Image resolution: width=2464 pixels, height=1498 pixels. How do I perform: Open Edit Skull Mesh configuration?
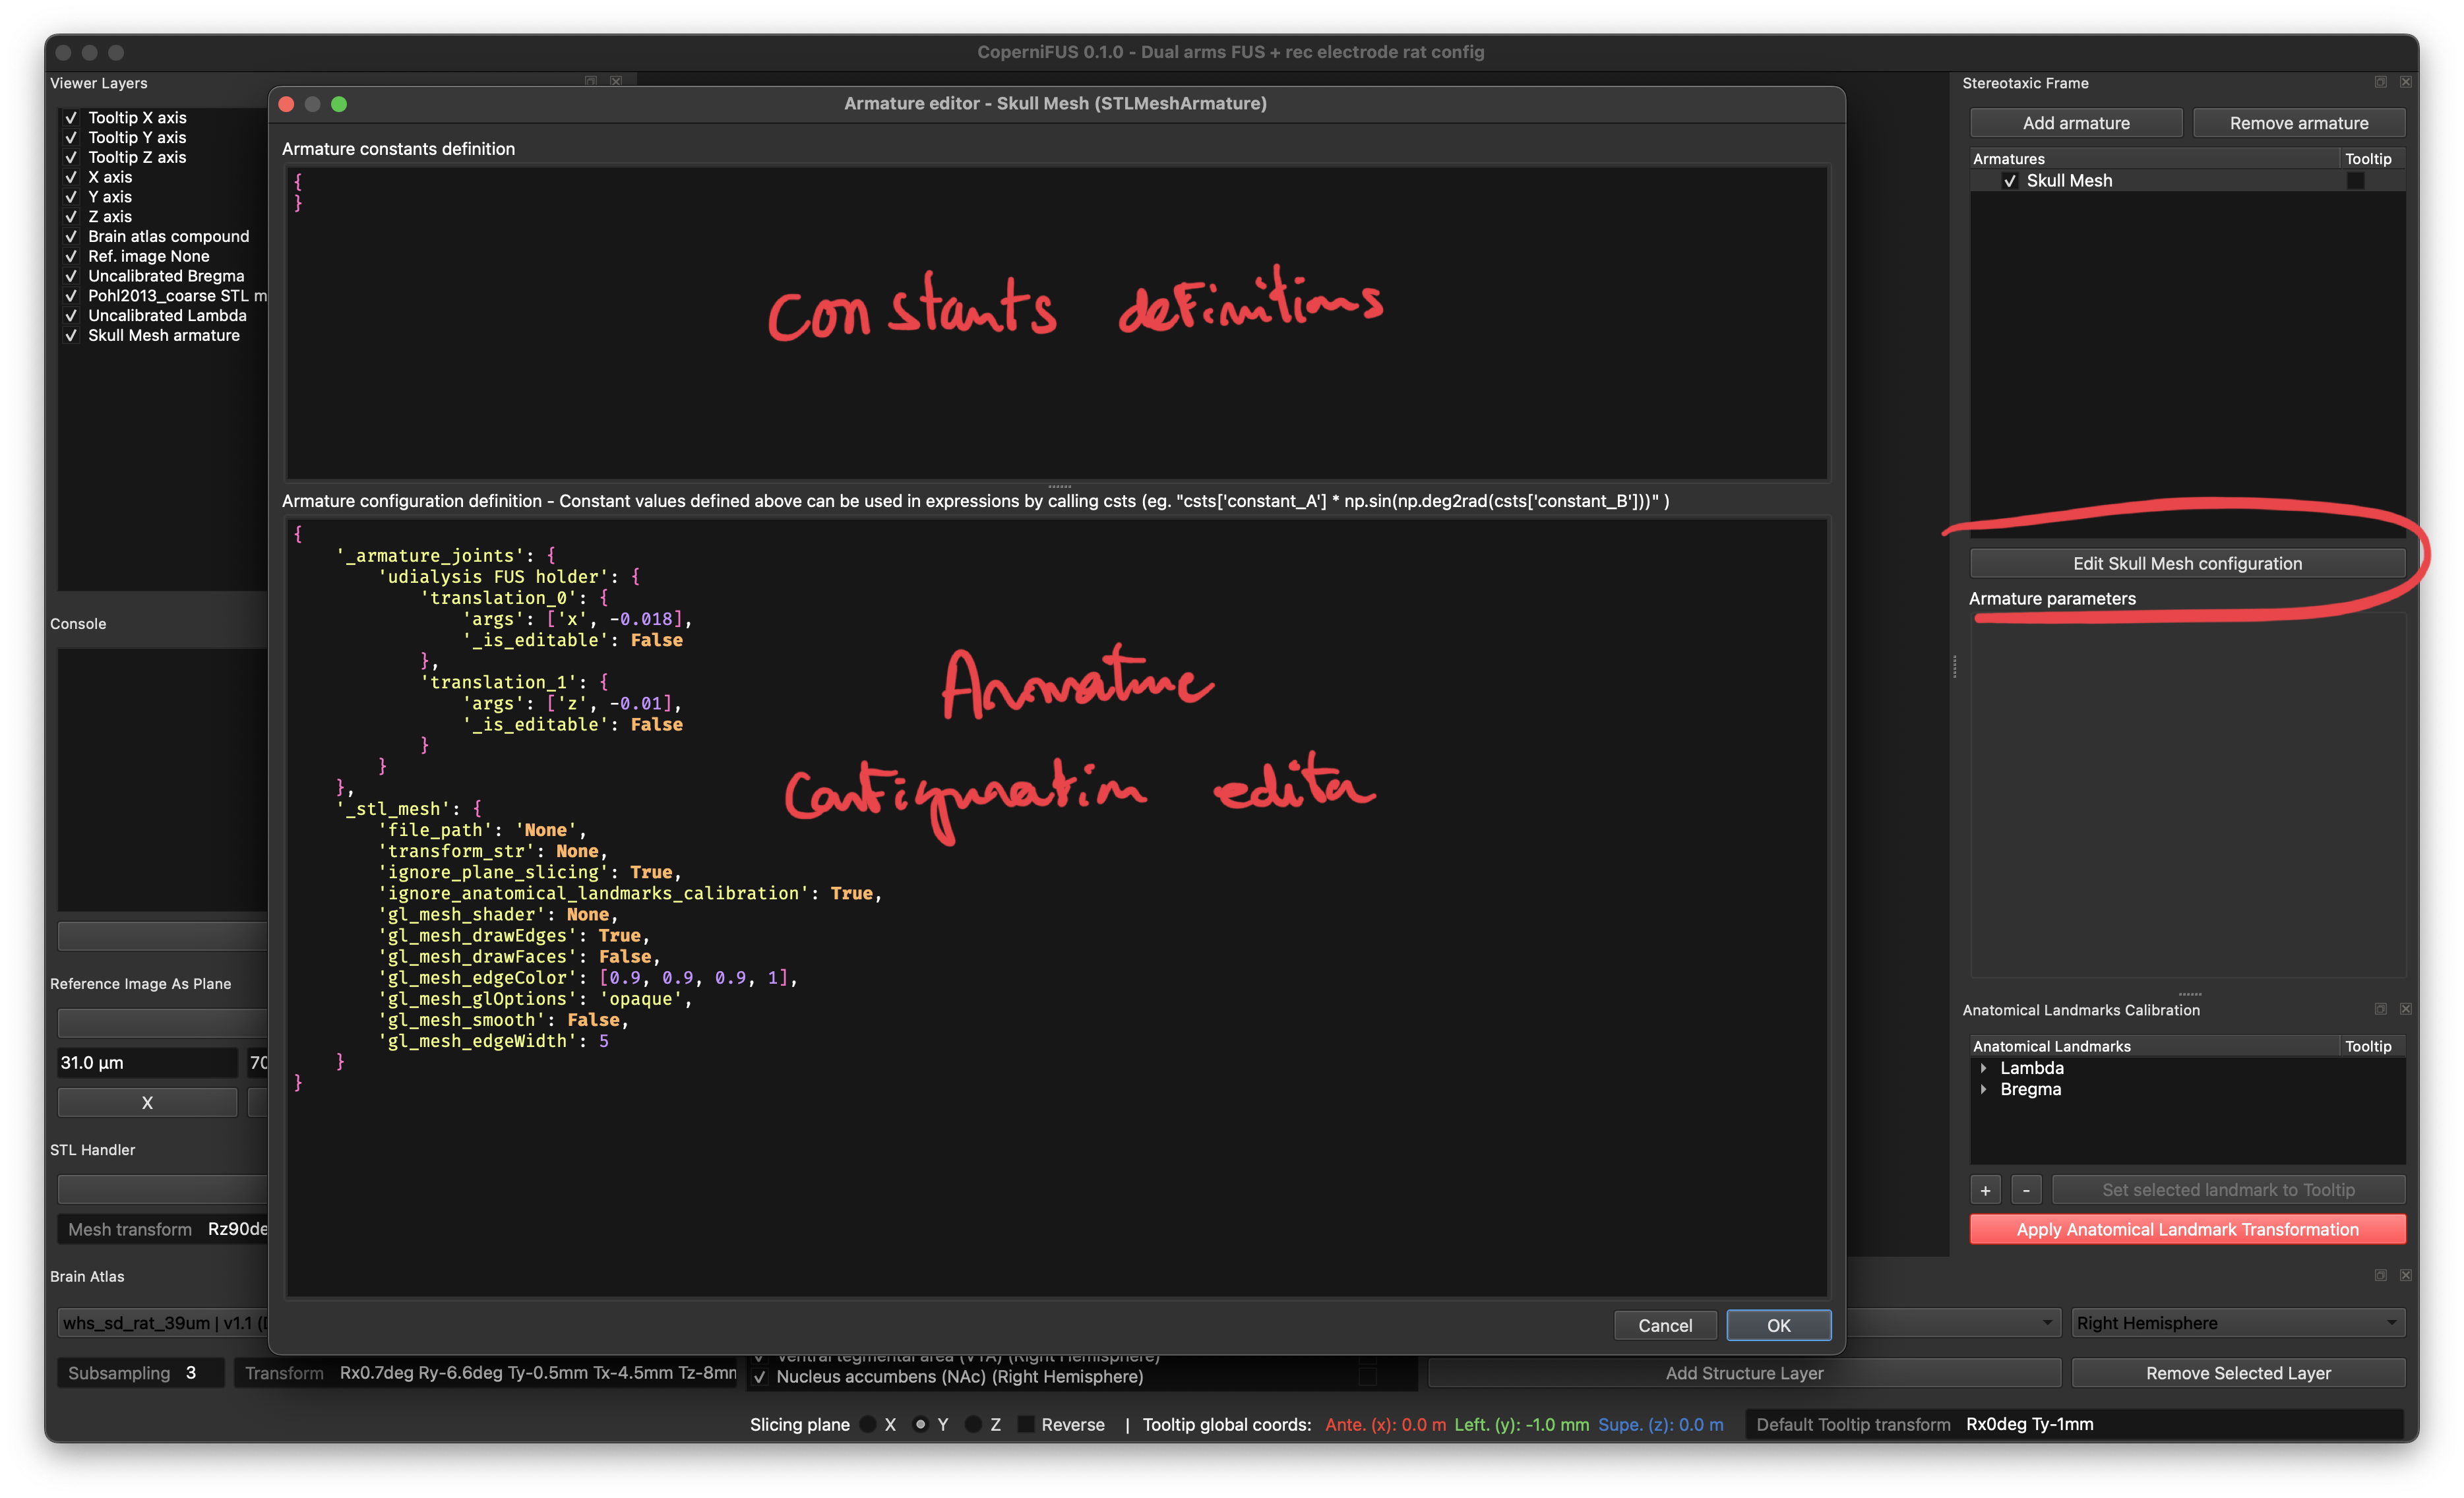[x=2187, y=563]
